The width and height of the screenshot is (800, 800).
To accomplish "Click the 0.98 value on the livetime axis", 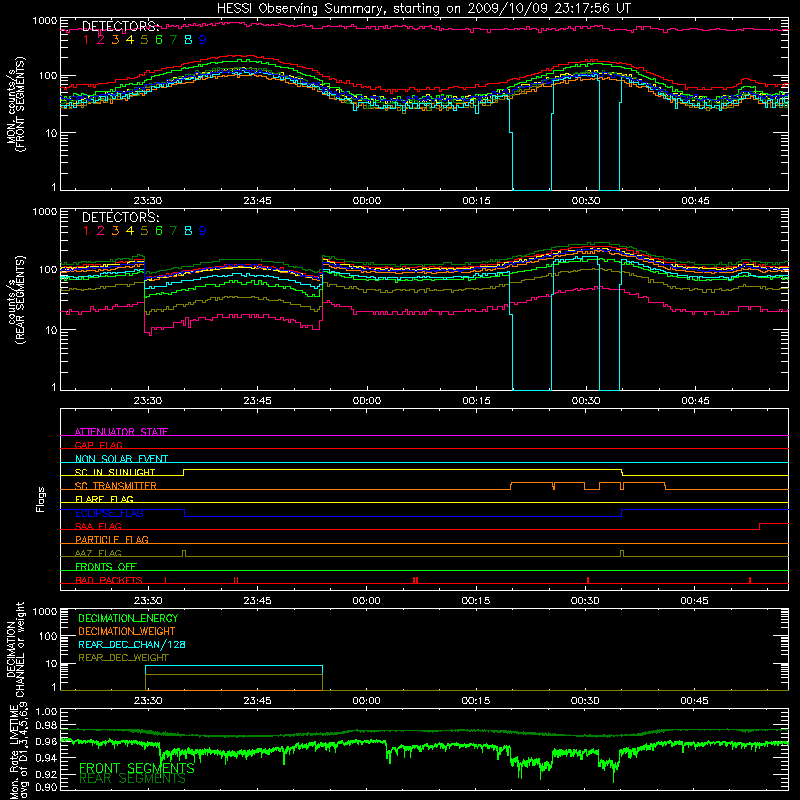I will click(46, 726).
